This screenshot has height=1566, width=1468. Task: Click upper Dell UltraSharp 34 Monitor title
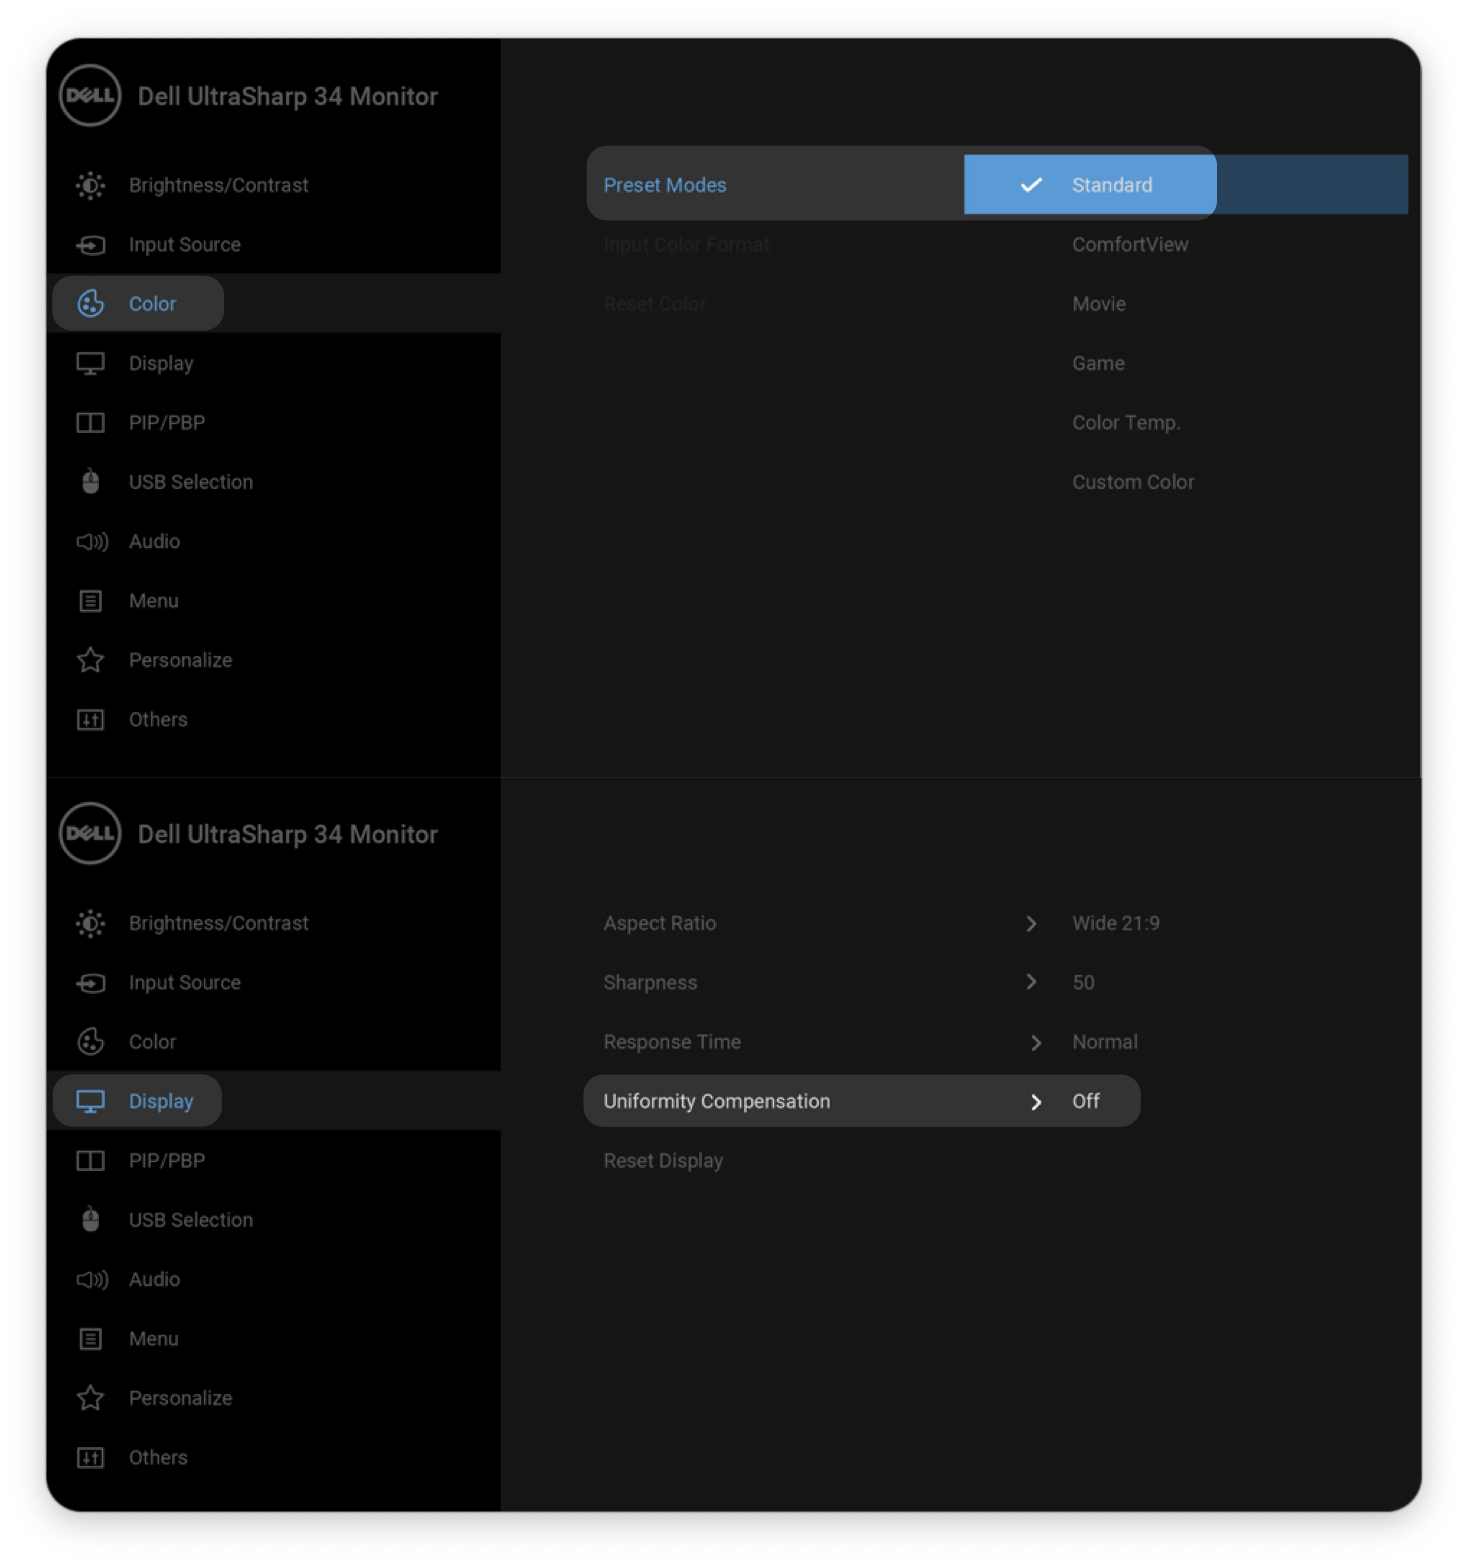(x=287, y=97)
